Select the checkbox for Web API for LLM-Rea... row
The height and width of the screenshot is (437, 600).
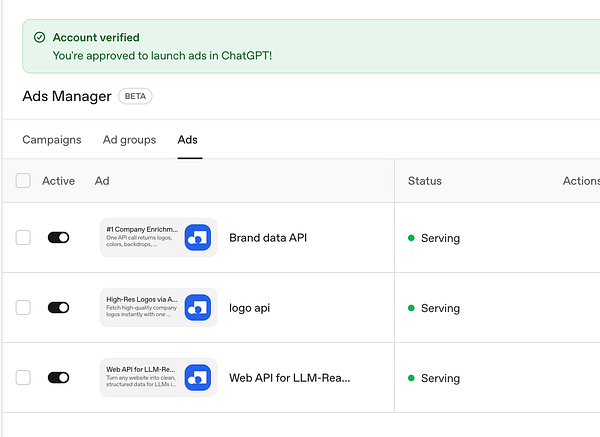23,378
